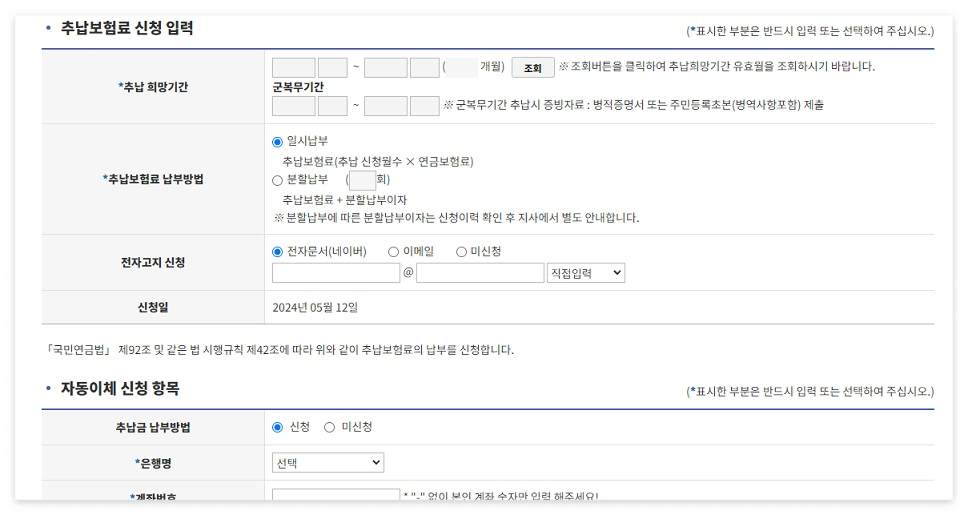The height and width of the screenshot is (515, 968).
Task: Select the 분할납부 radio option
Action: click(x=277, y=180)
